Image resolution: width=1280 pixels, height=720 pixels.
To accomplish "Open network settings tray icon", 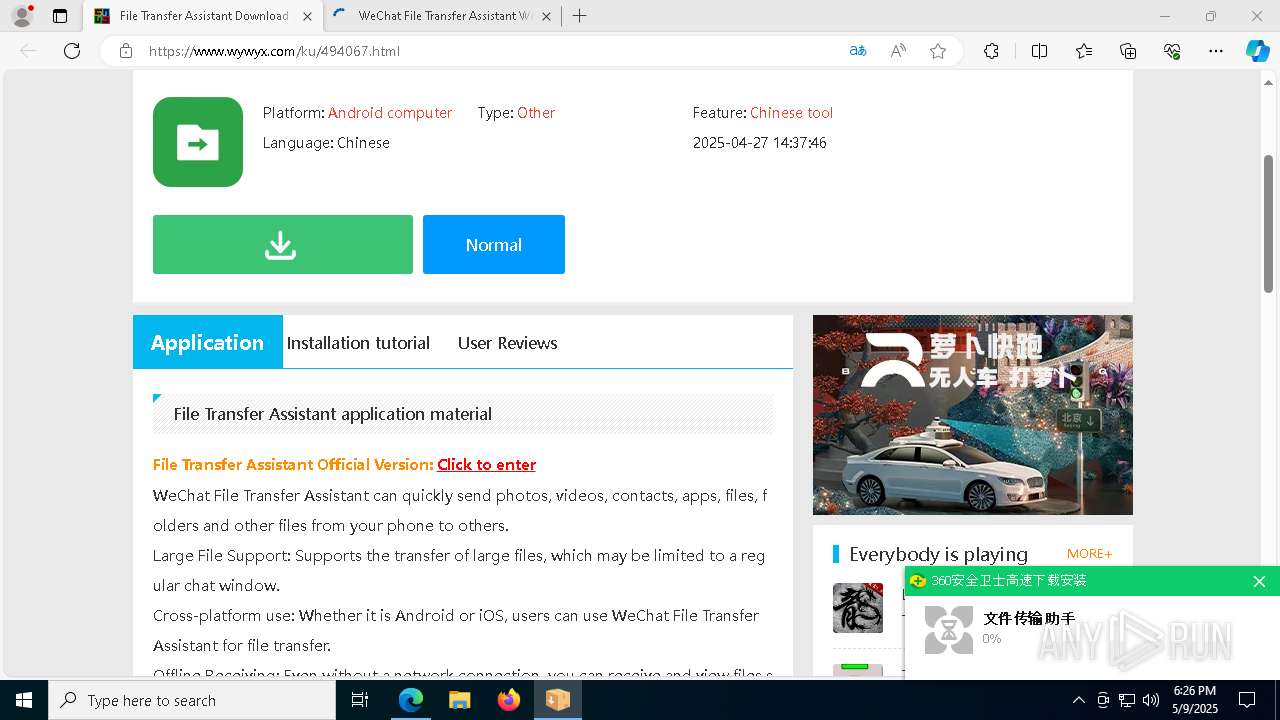I will (1126, 700).
